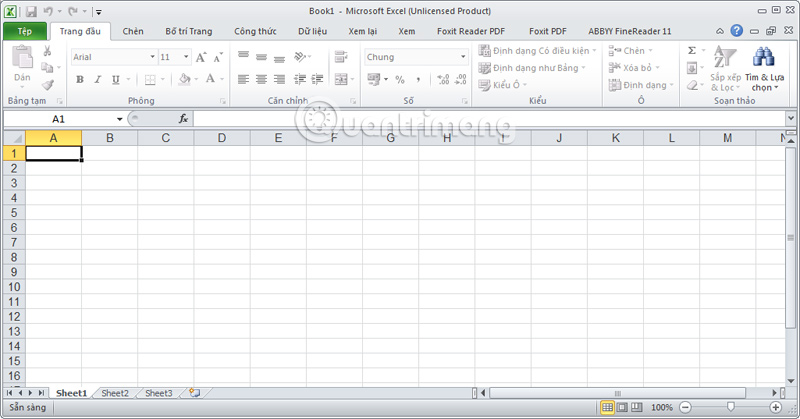The height and width of the screenshot is (419, 800).
Task: Select the Format Painter brush icon
Action: click(47, 85)
